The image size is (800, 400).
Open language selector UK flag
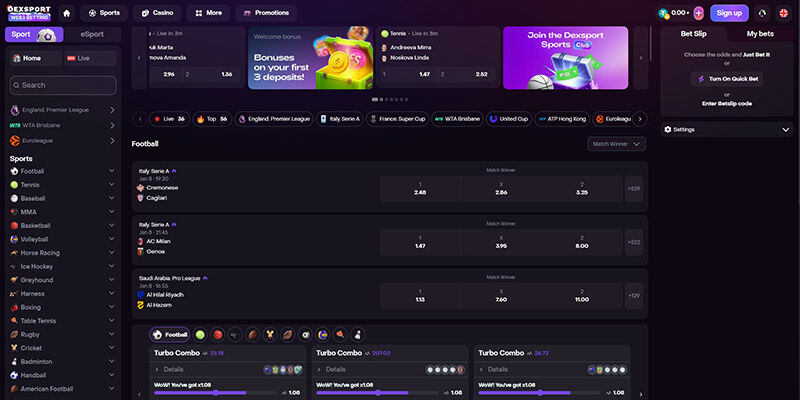(x=784, y=13)
